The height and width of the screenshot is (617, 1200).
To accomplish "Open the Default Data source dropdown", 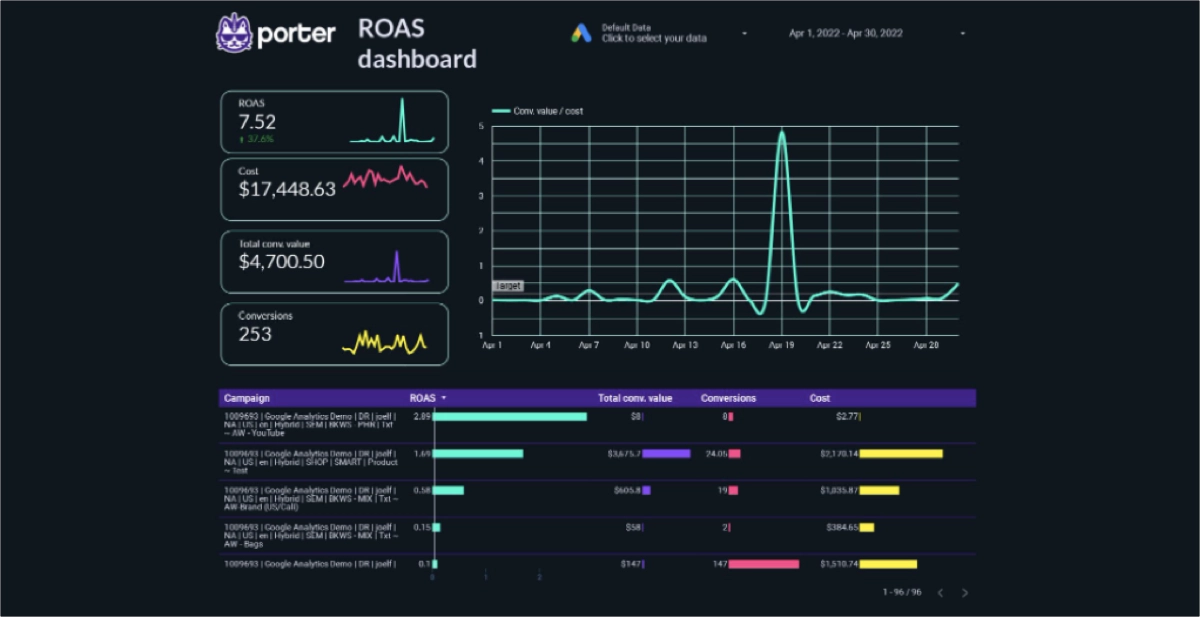I will tap(745, 34).
